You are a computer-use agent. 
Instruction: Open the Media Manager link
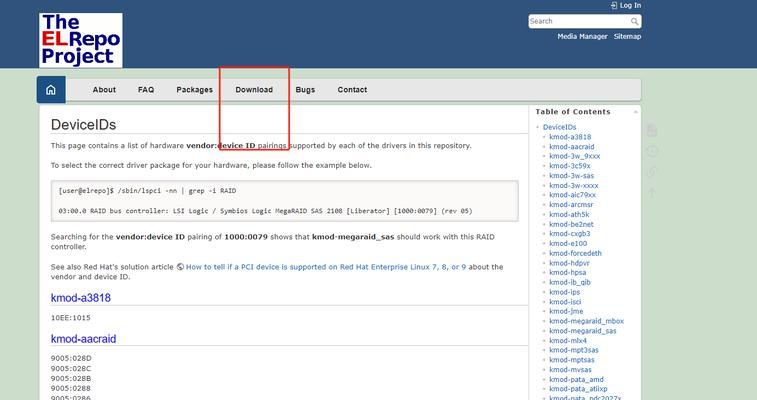[582, 36]
